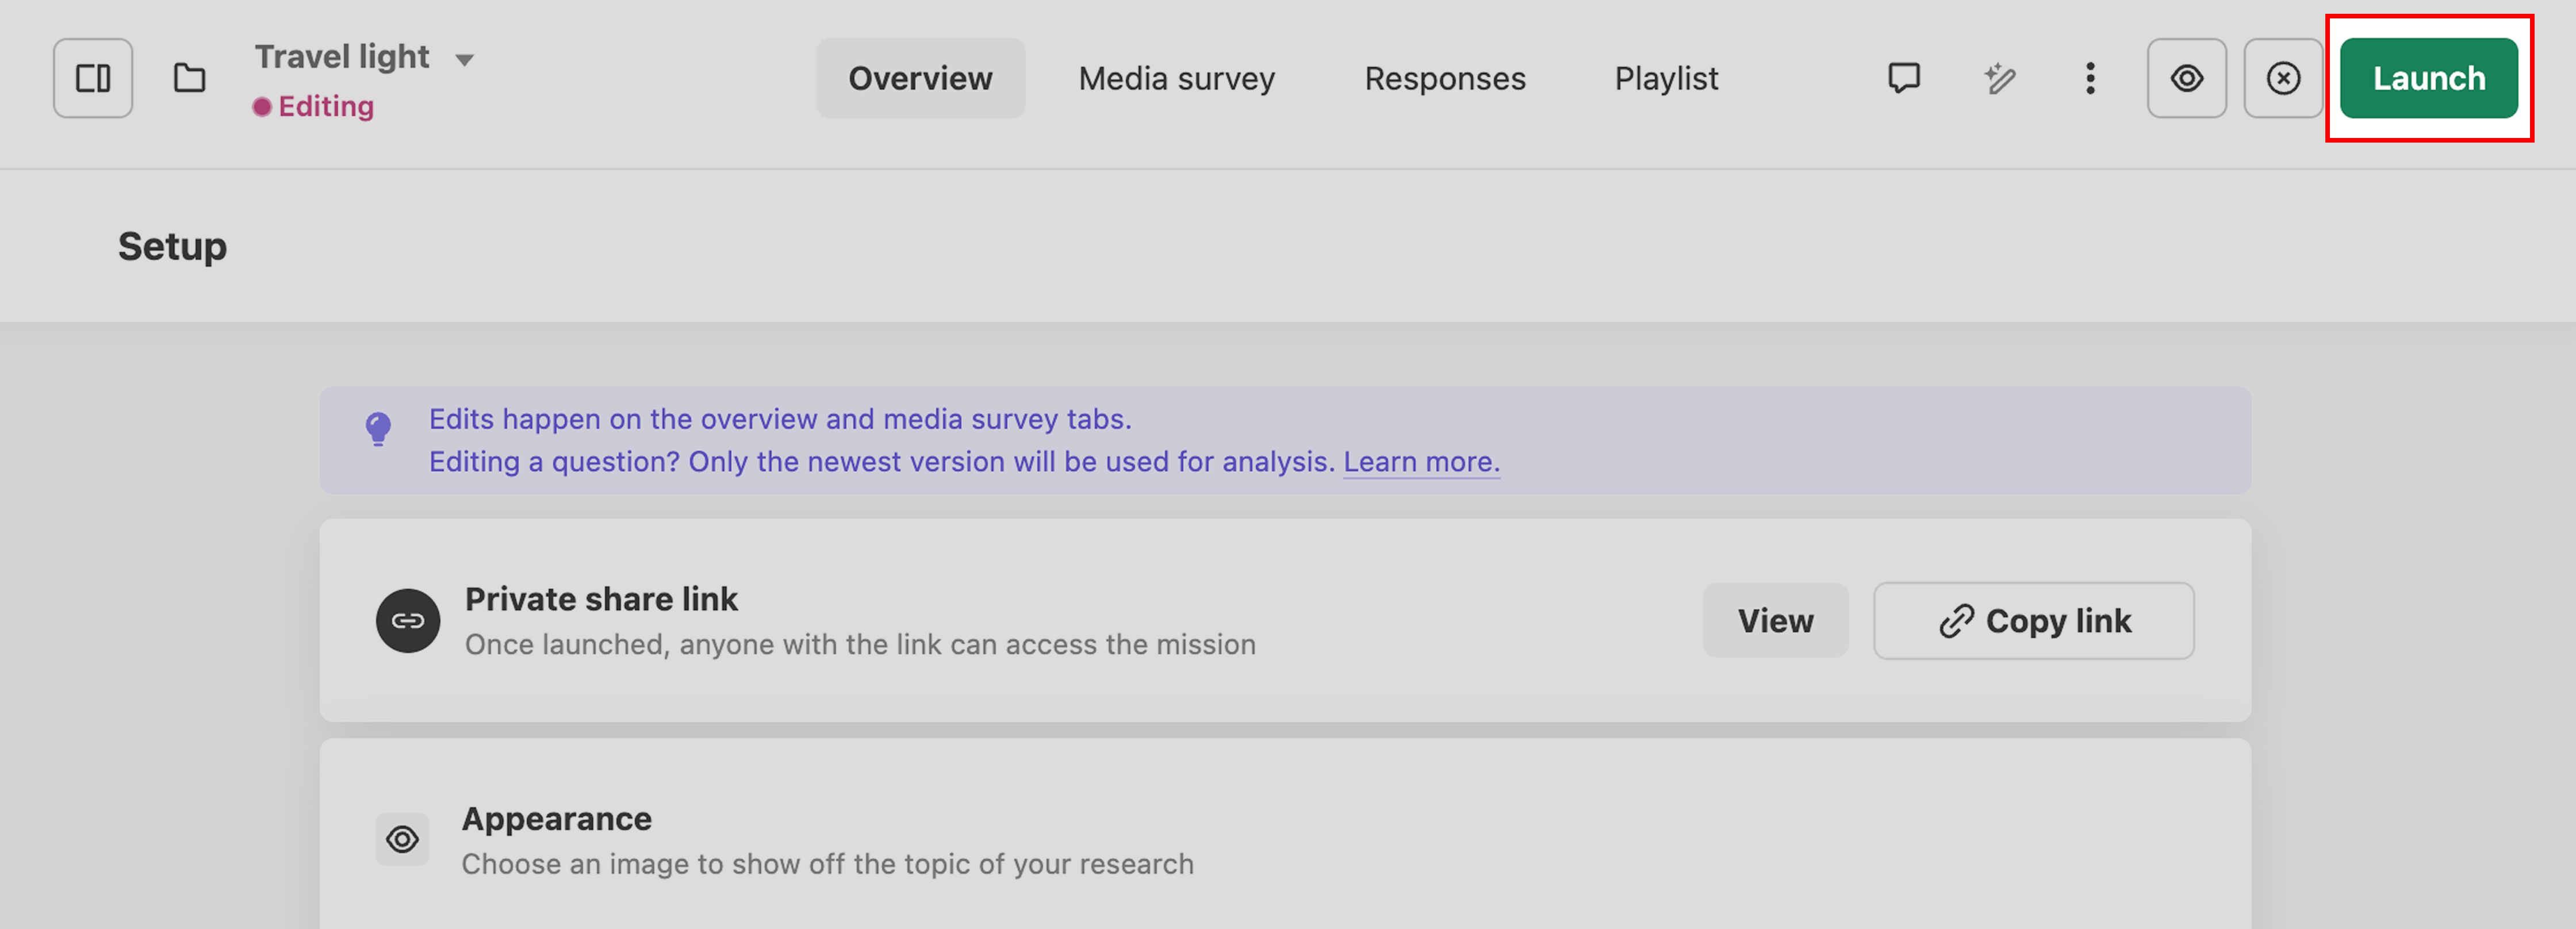Click the Copy link button
Screen dimensions: 2576x929
(x=2033, y=621)
